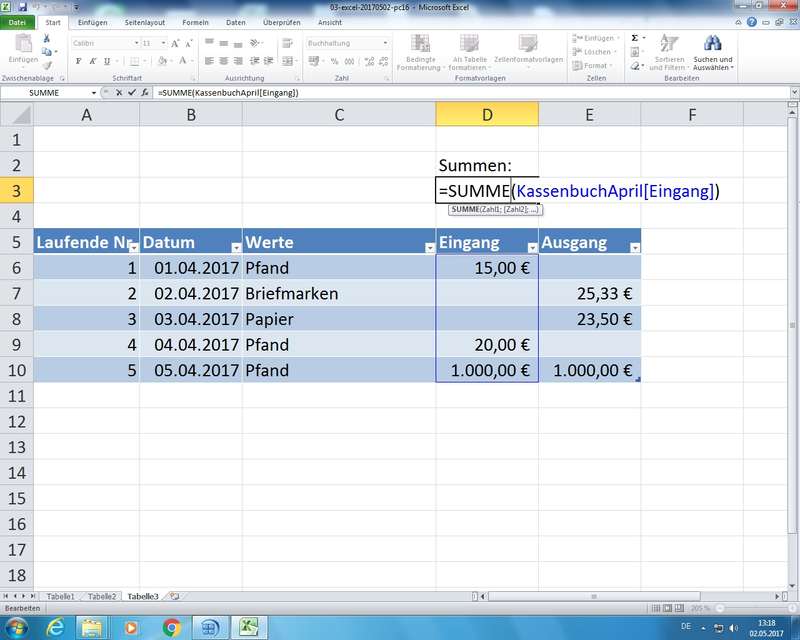Click the Einfügen paste clipboard icon
Image resolution: width=800 pixels, height=640 pixels.
click(x=23, y=44)
